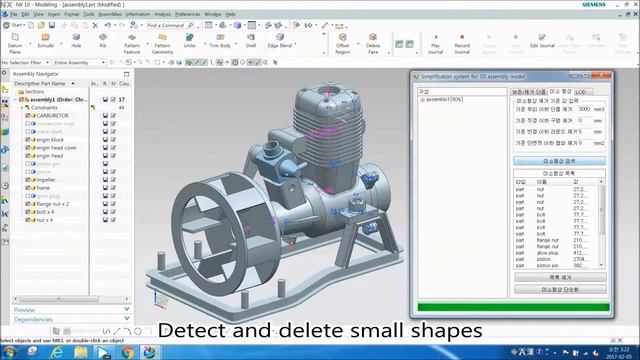Select the Trim Body tool
The image size is (640, 360).
coord(220,41)
